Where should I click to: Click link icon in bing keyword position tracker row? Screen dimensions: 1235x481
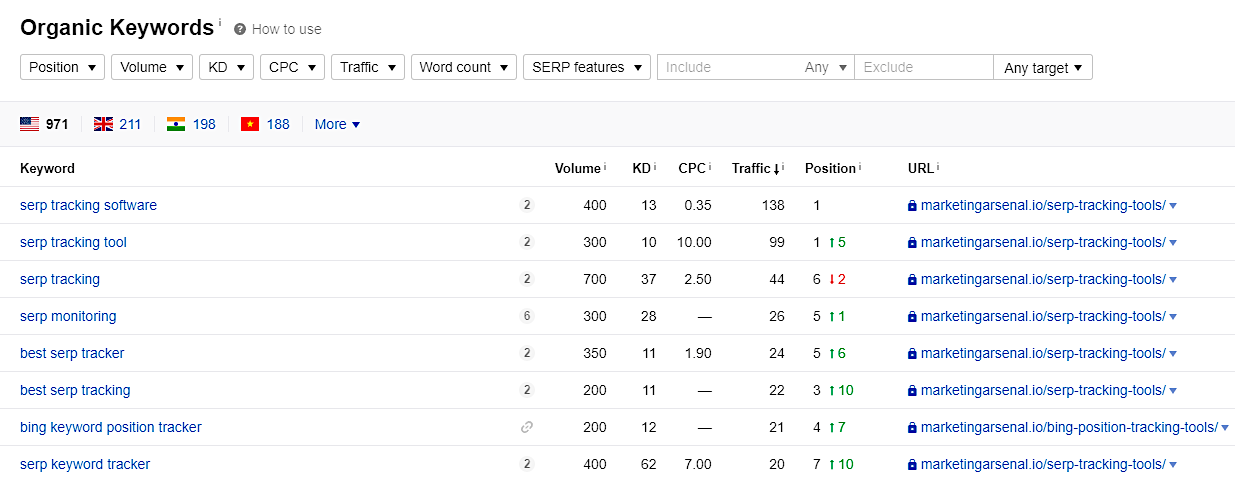[x=527, y=427]
